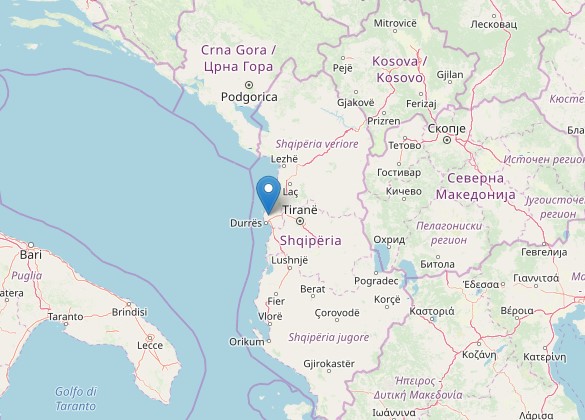This screenshot has width=585, height=420.
Task: Click the Καστοριά city label
Action: click(432, 311)
